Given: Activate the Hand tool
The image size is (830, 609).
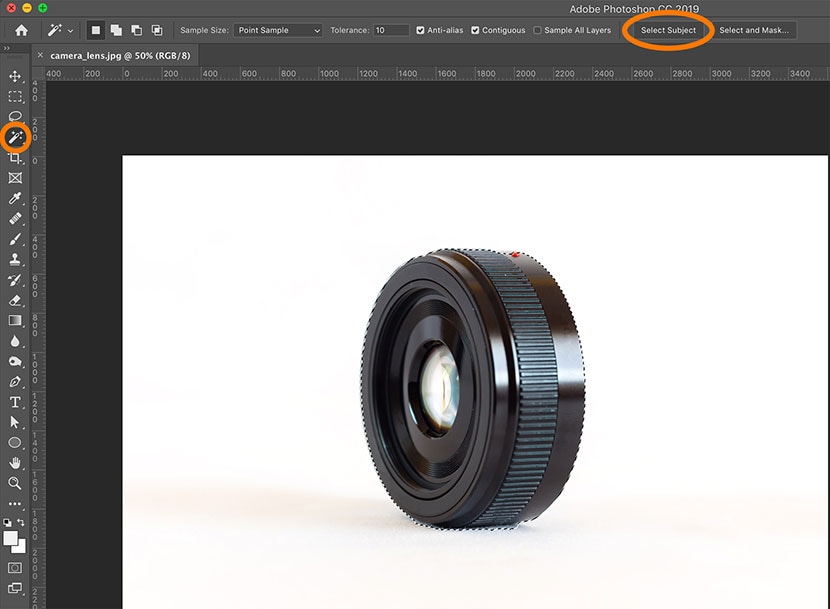Looking at the screenshot, I should click(15, 463).
